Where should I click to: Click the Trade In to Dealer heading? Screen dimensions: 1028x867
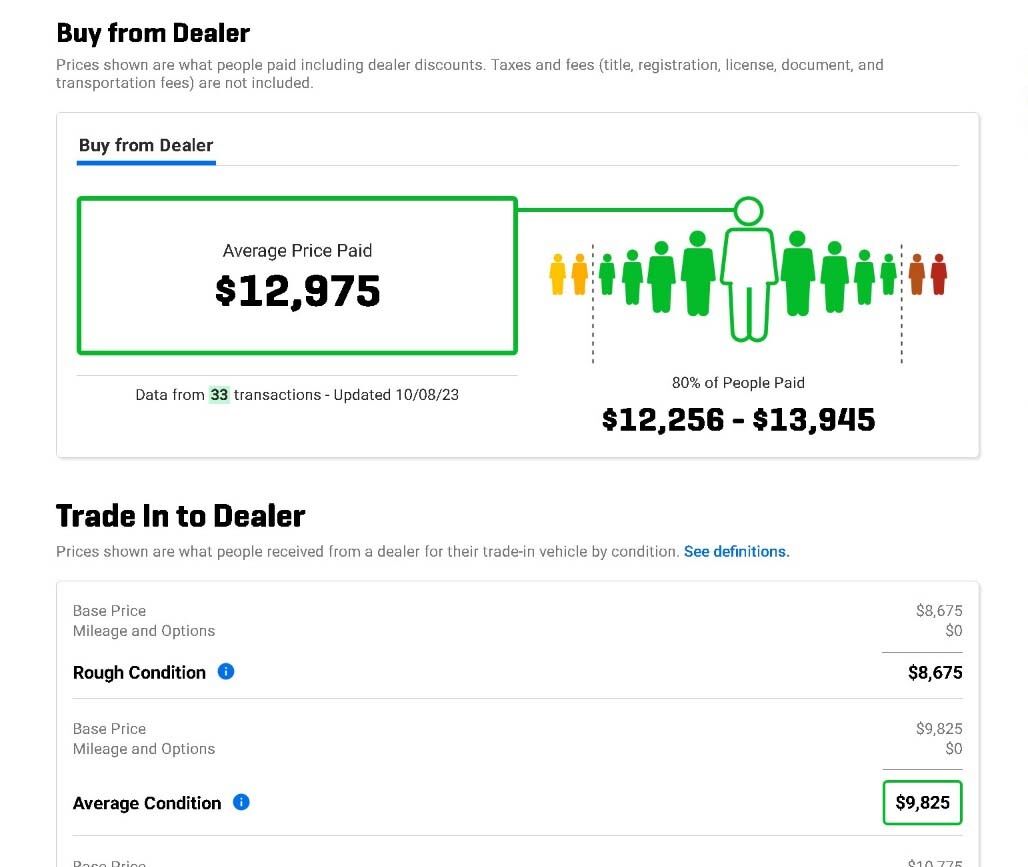(180, 516)
